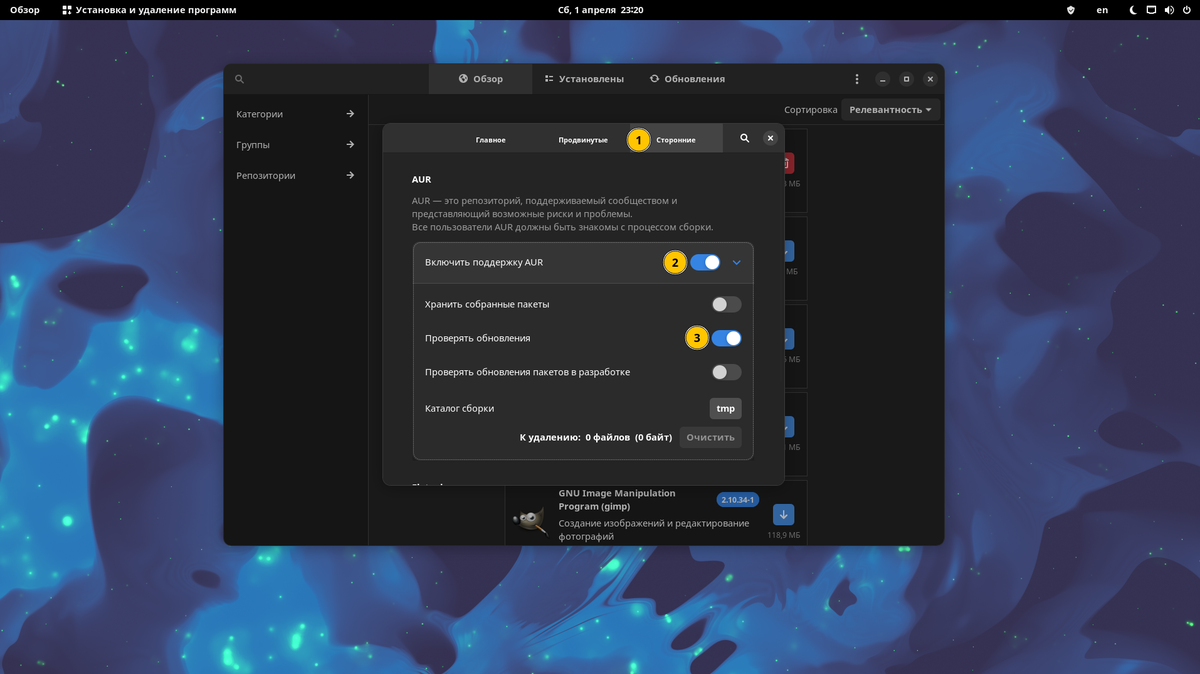Expand the AUR support options chevron

pos(737,262)
